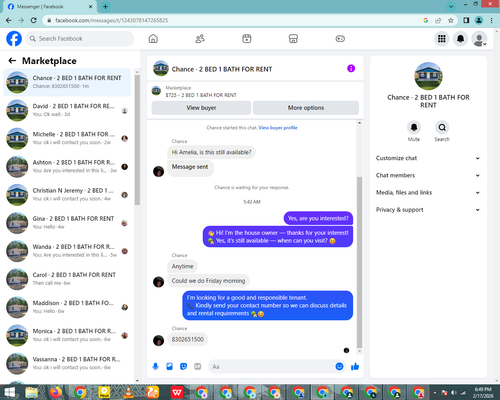This screenshot has height=400, width=500.
Task: Go back in browser history
Action: [9, 20]
